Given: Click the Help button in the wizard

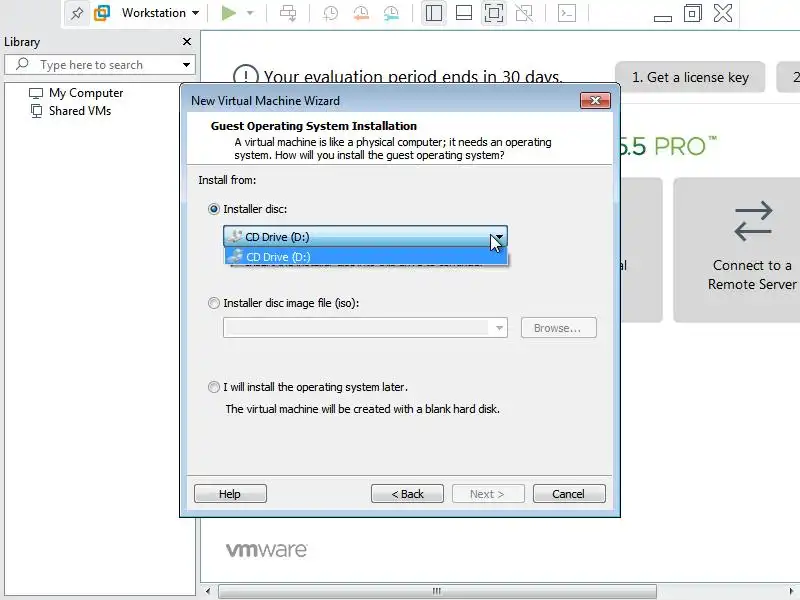Looking at the screenshot, I should (x=230, y=494).
